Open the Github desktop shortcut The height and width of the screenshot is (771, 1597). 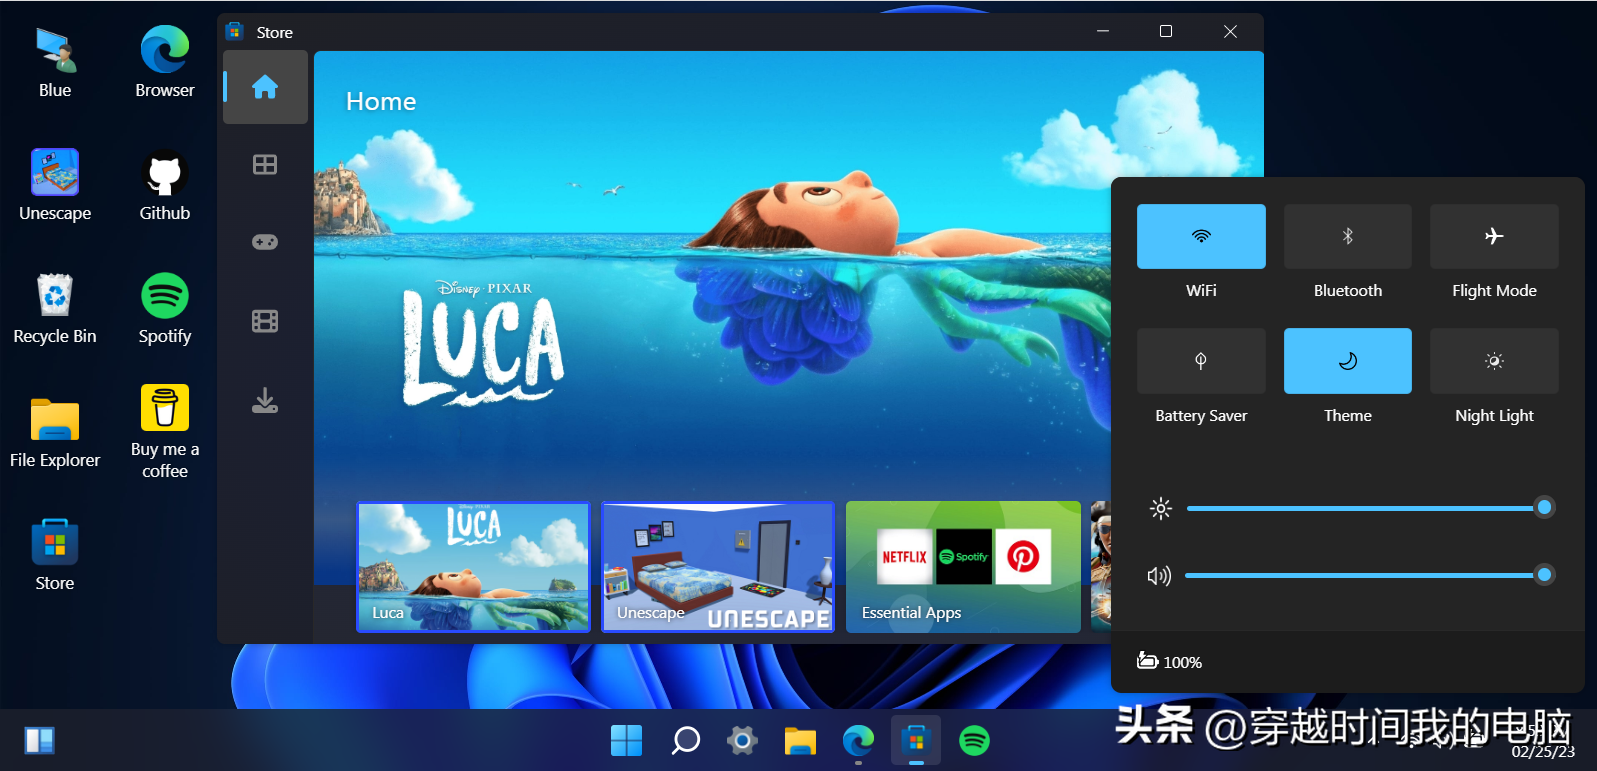click(x=165, y=186)
